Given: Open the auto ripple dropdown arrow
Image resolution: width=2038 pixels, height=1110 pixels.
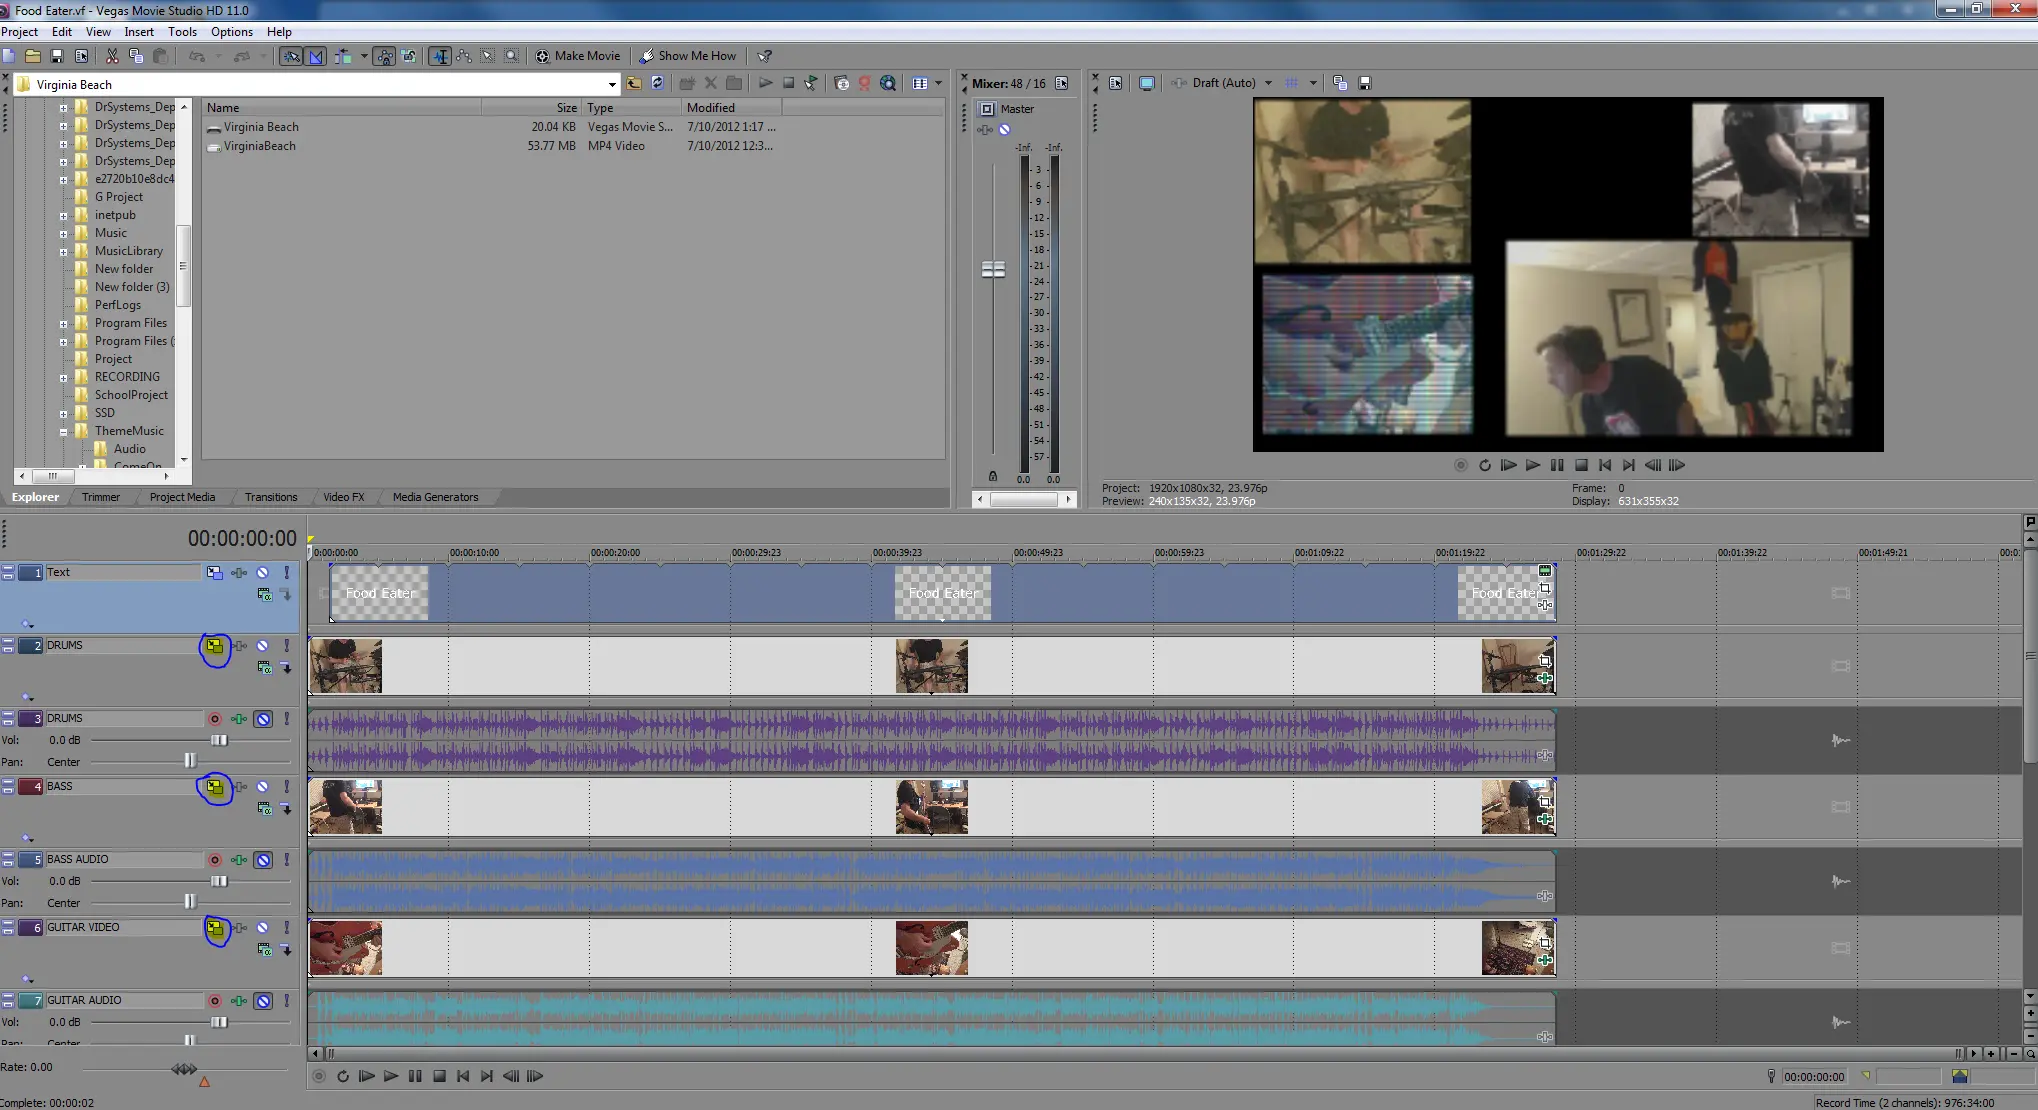Looking at the screenshot, I should (363, 56).
